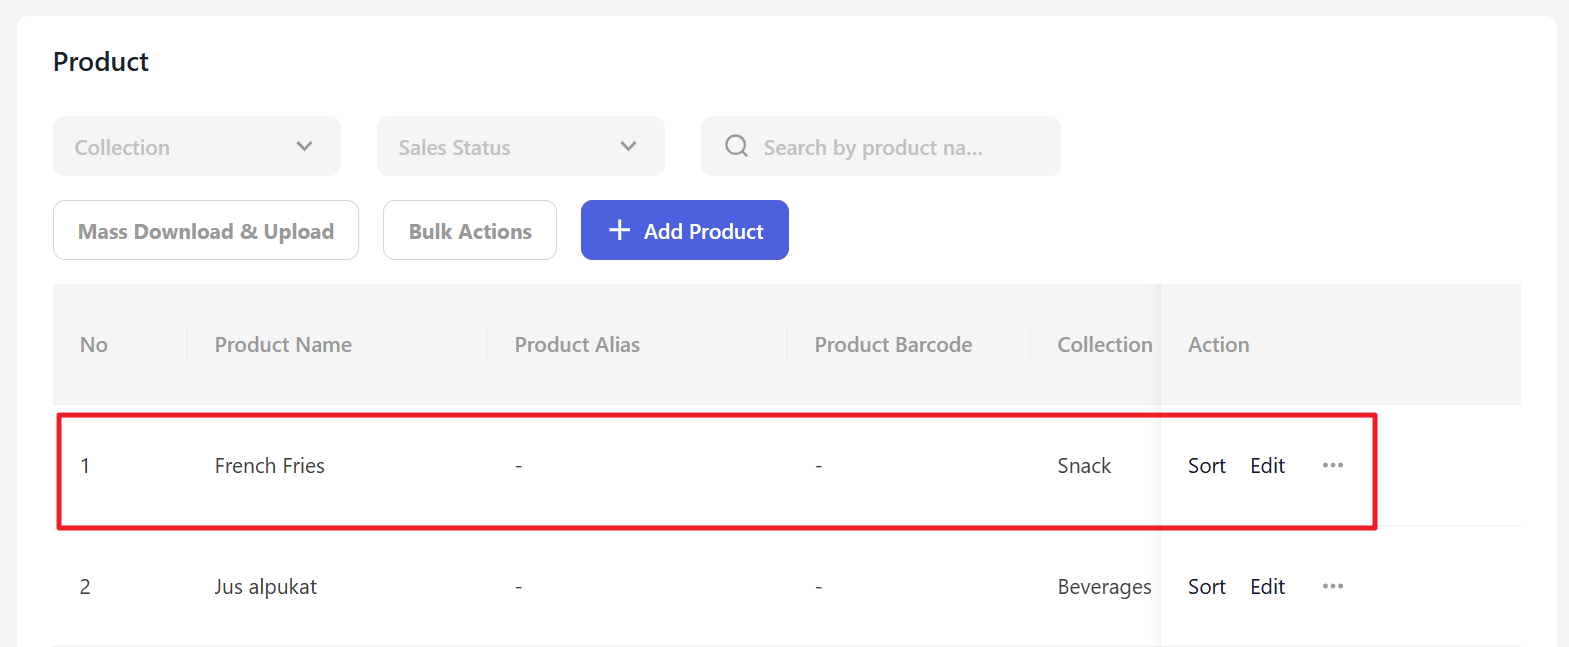The image size is (1569, 647).
Task: Sort the French Fries product
Action: [x=1206, y=466]
